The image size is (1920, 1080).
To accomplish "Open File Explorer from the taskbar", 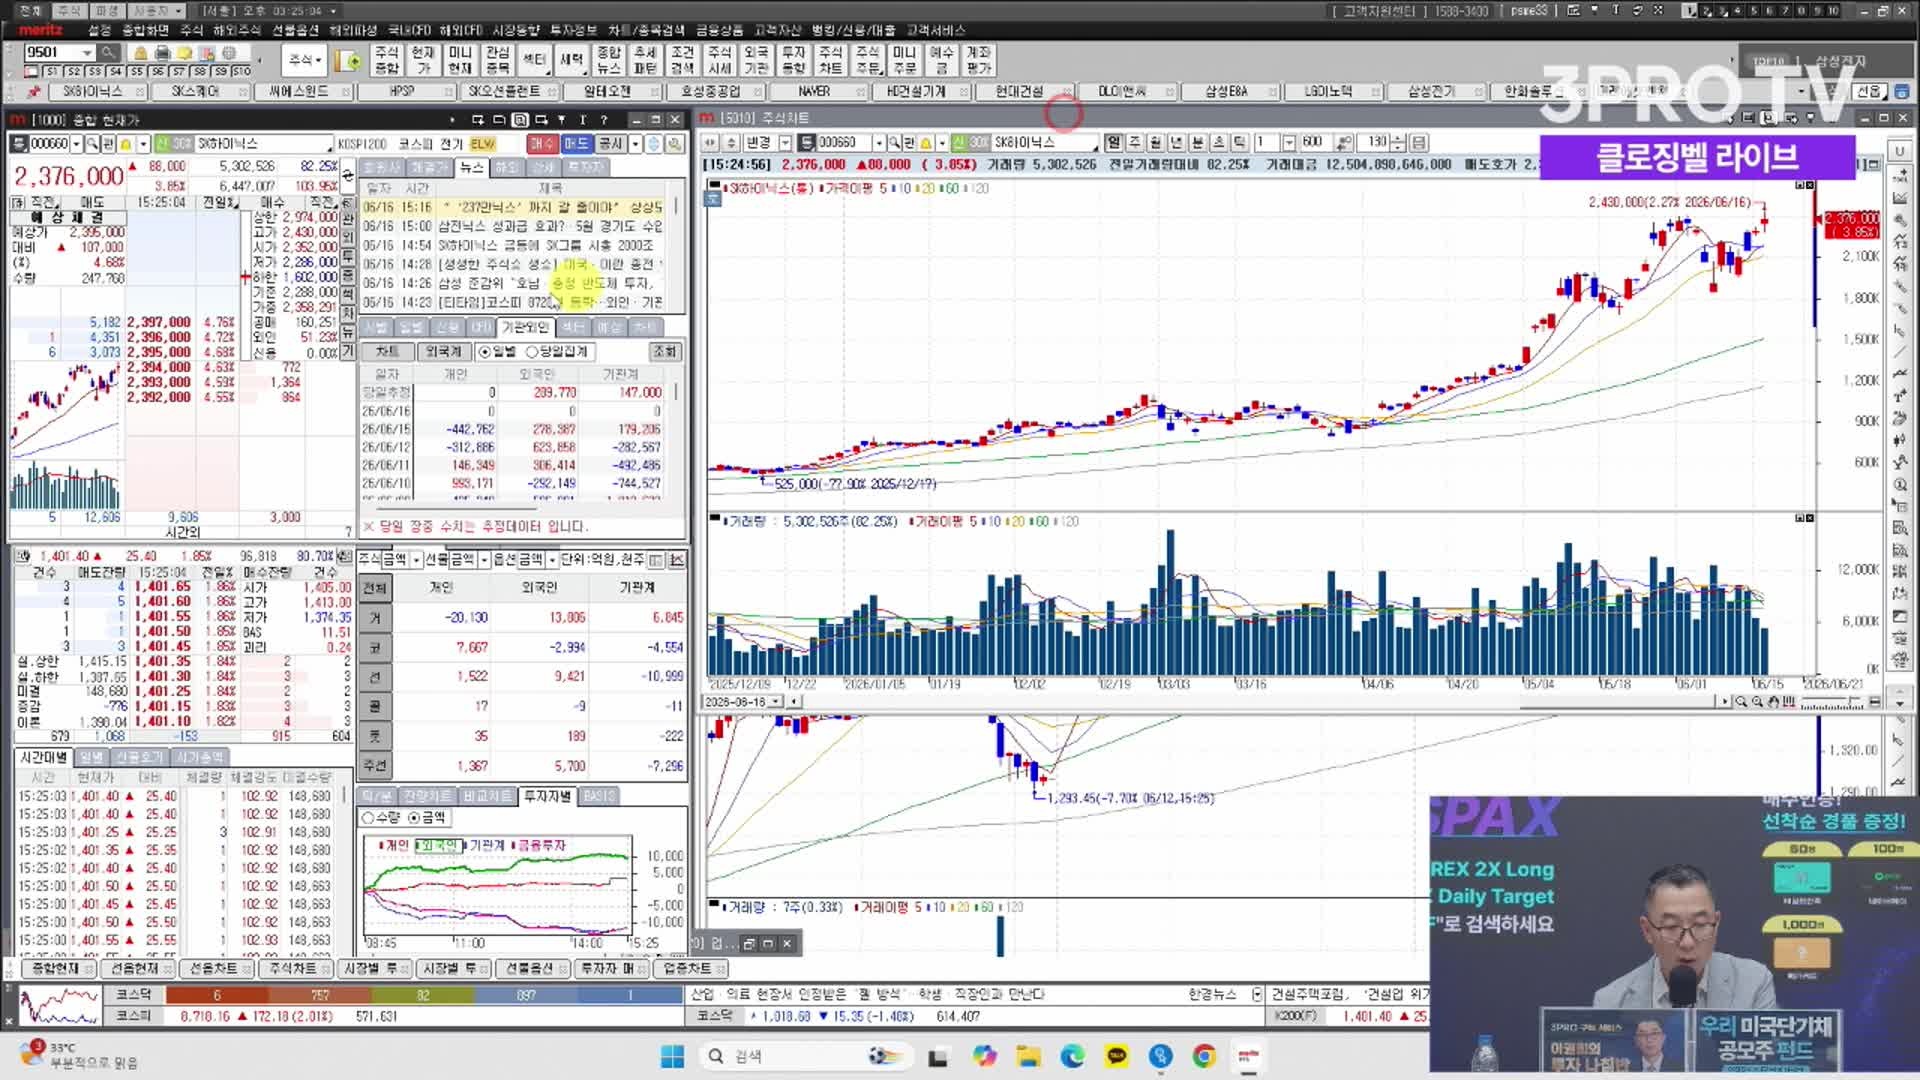I will click(1029, 1056).
